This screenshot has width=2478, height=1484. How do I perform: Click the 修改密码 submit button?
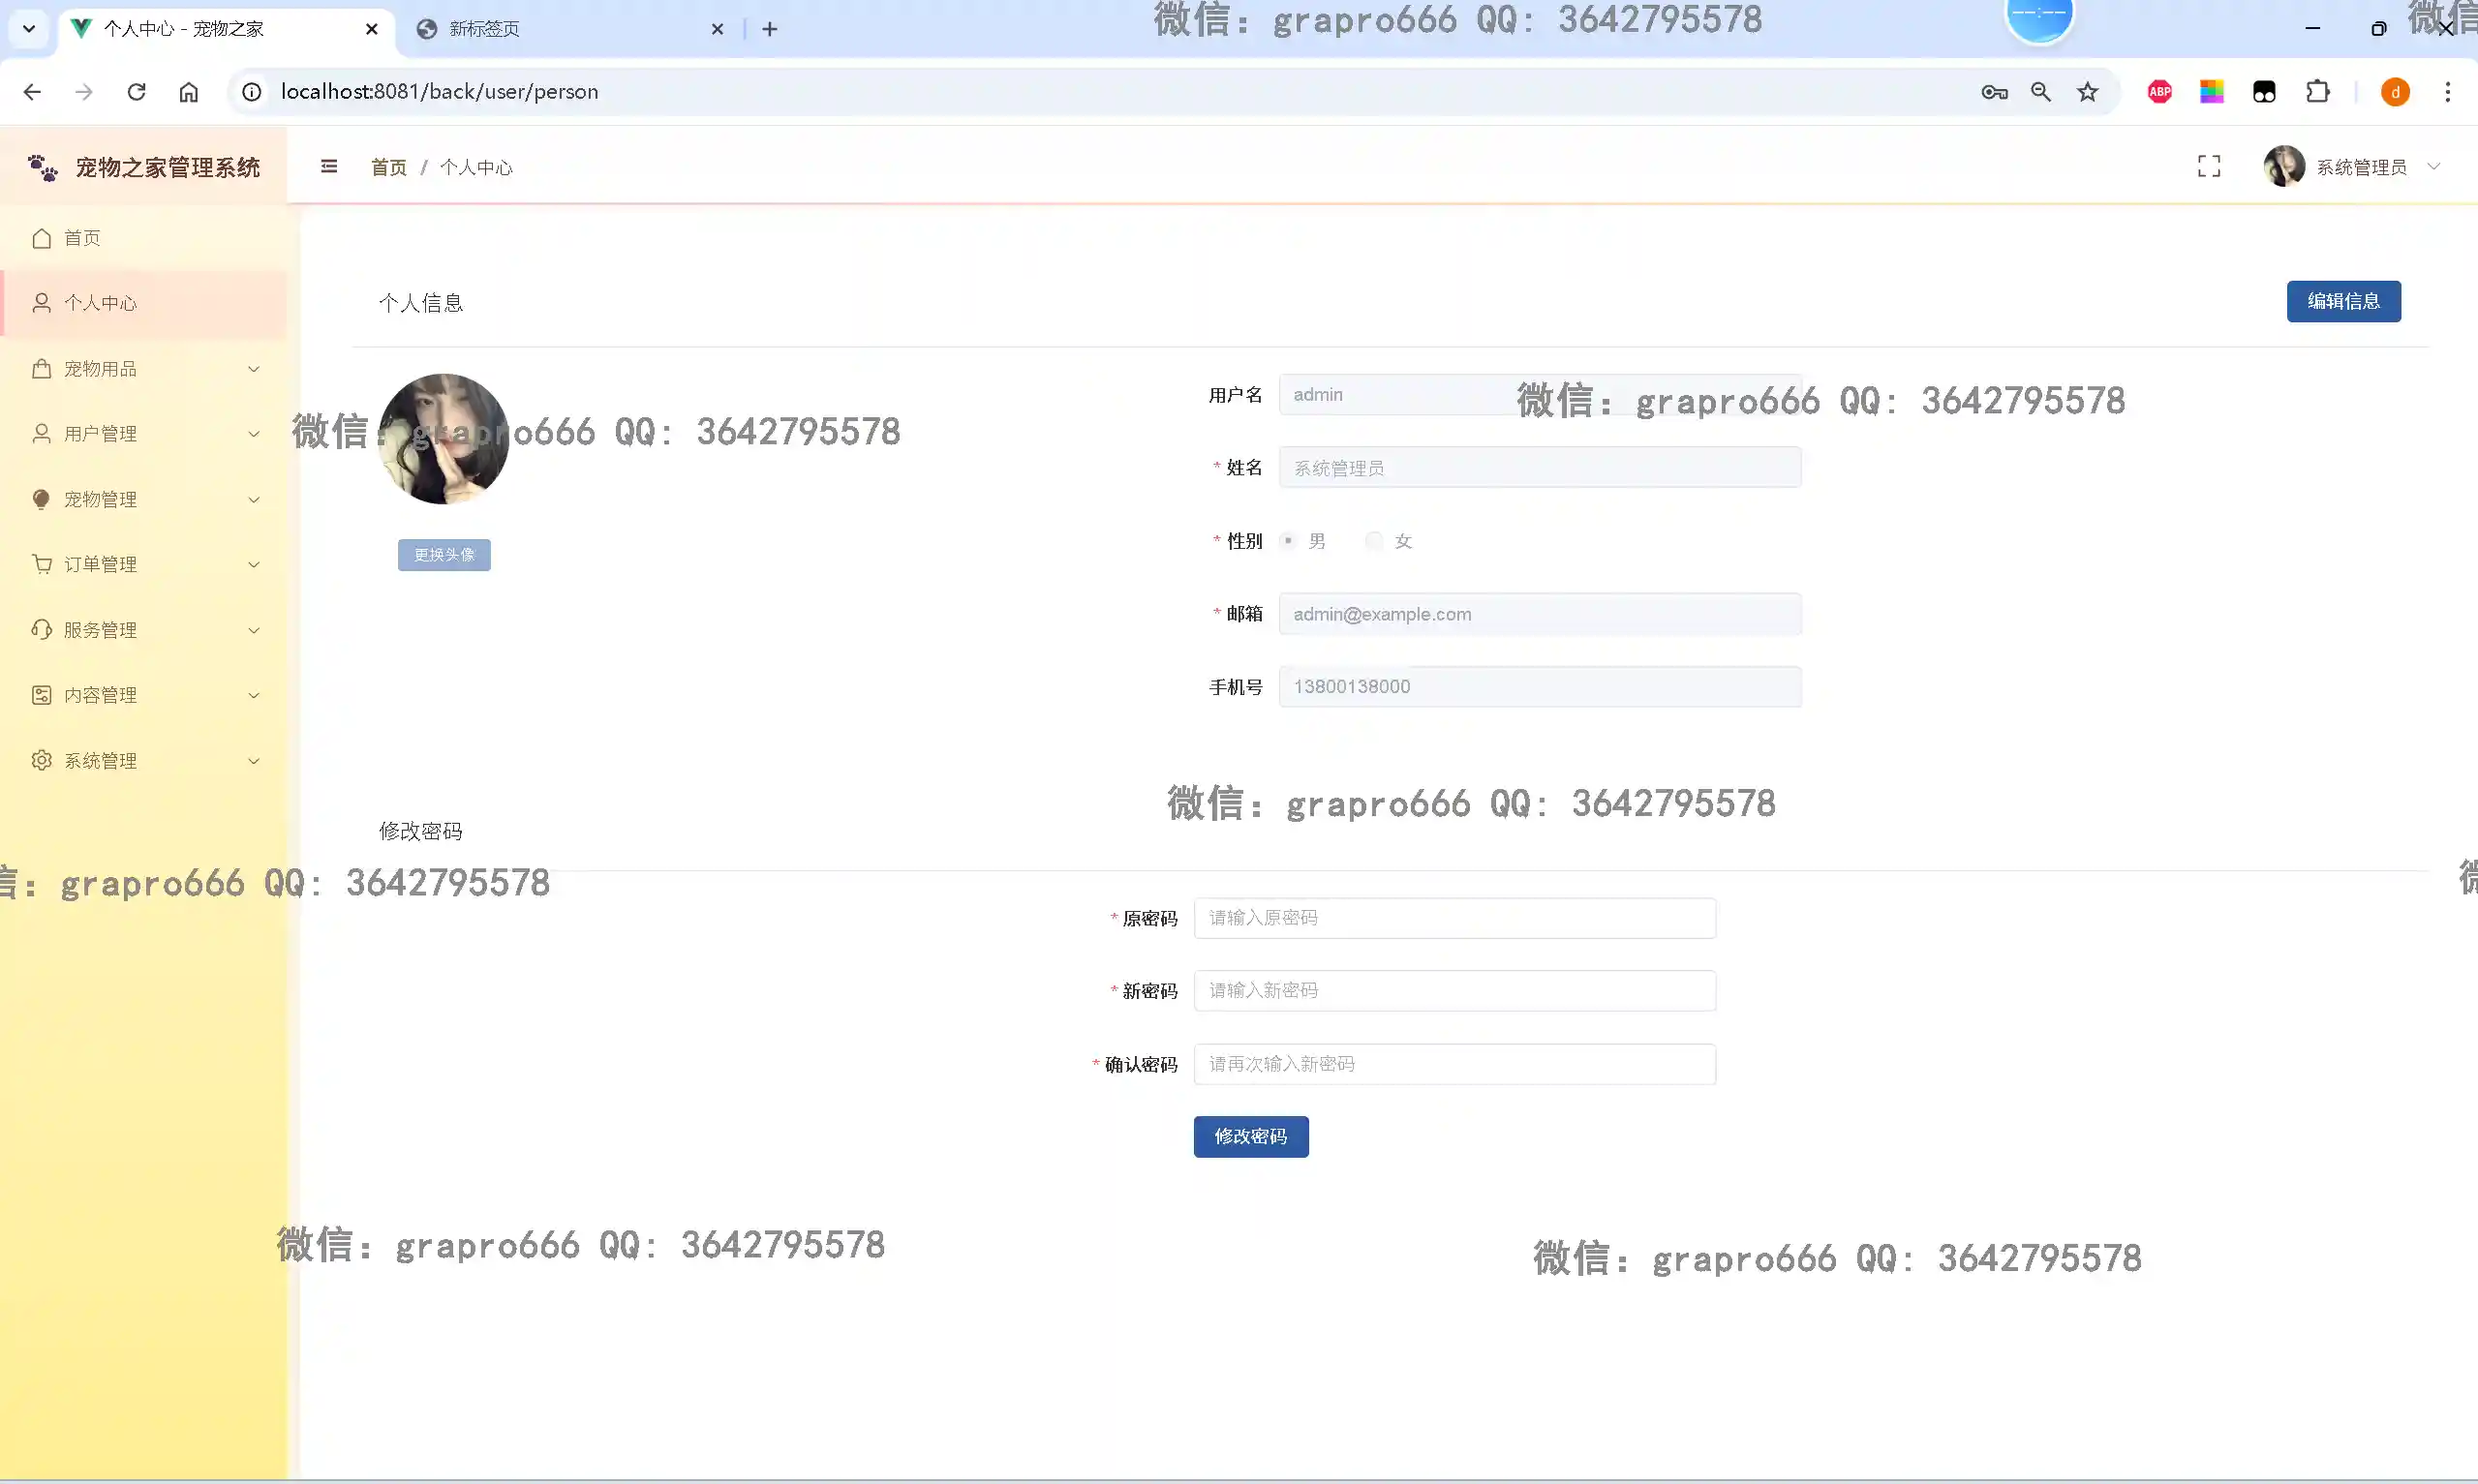(1250, 1136)
